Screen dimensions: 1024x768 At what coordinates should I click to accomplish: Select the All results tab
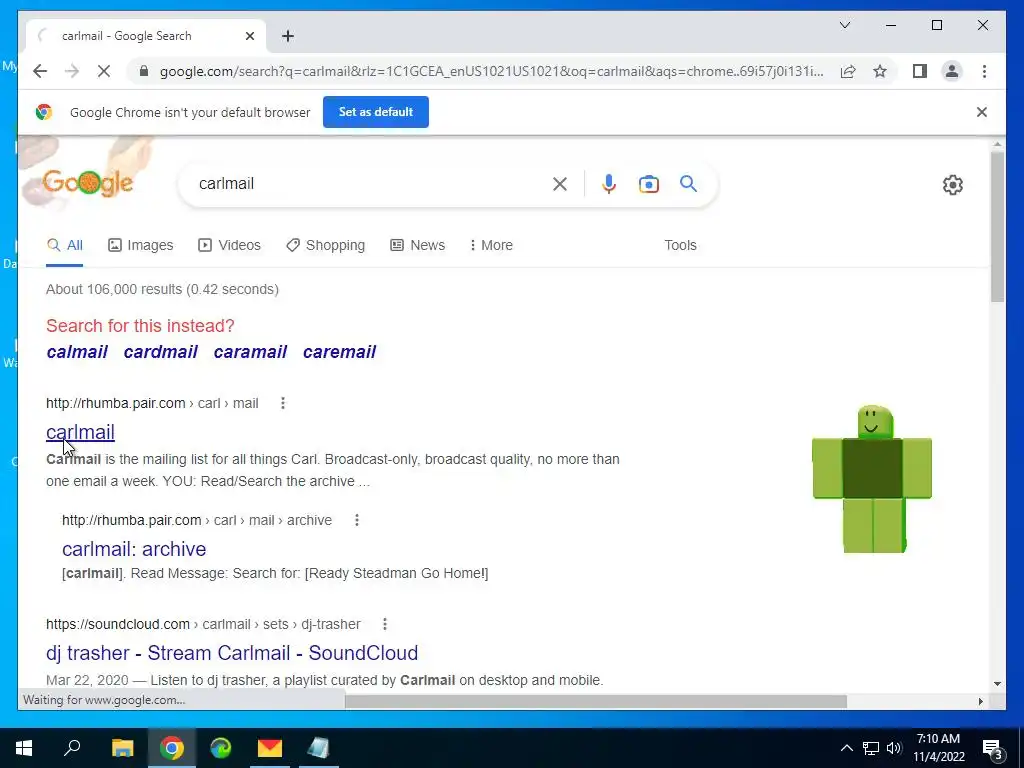tap(65, 246)
